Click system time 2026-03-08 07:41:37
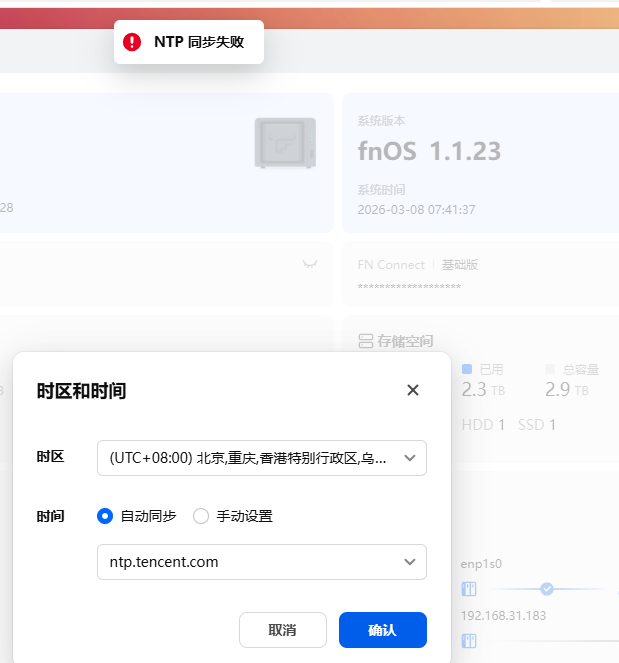619x663 pixels. click(416, 210)
